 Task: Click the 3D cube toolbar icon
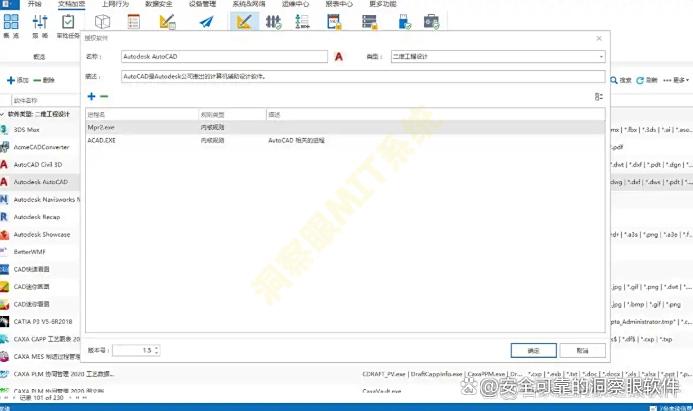click(103, 22)
